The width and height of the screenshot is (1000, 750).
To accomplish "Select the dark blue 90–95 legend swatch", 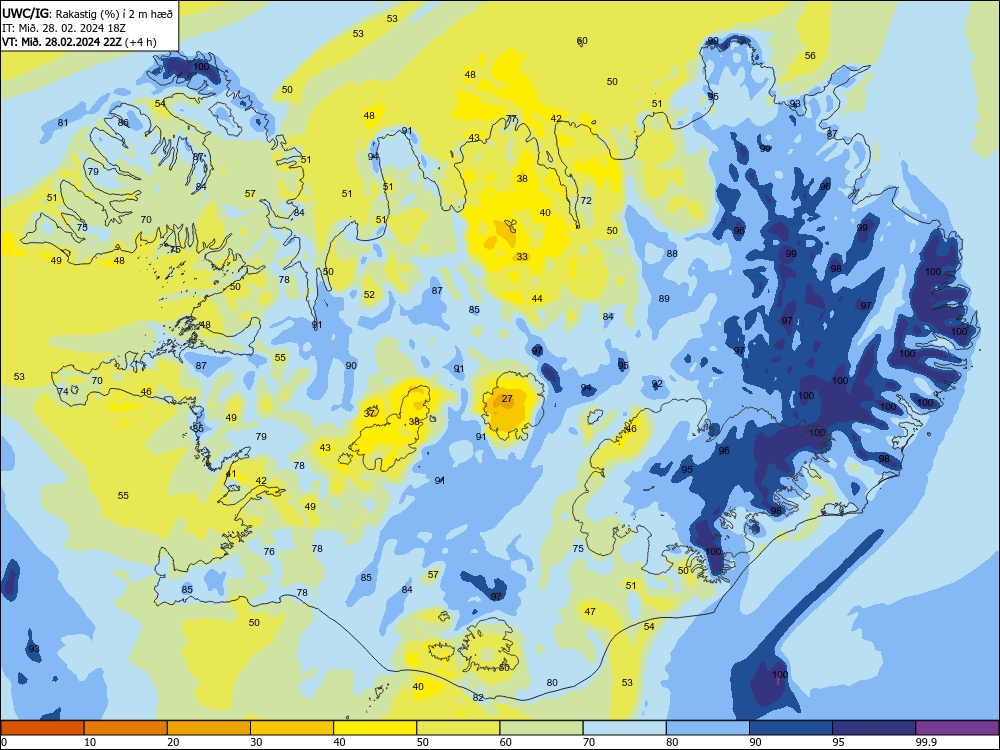I will point(791,728).
